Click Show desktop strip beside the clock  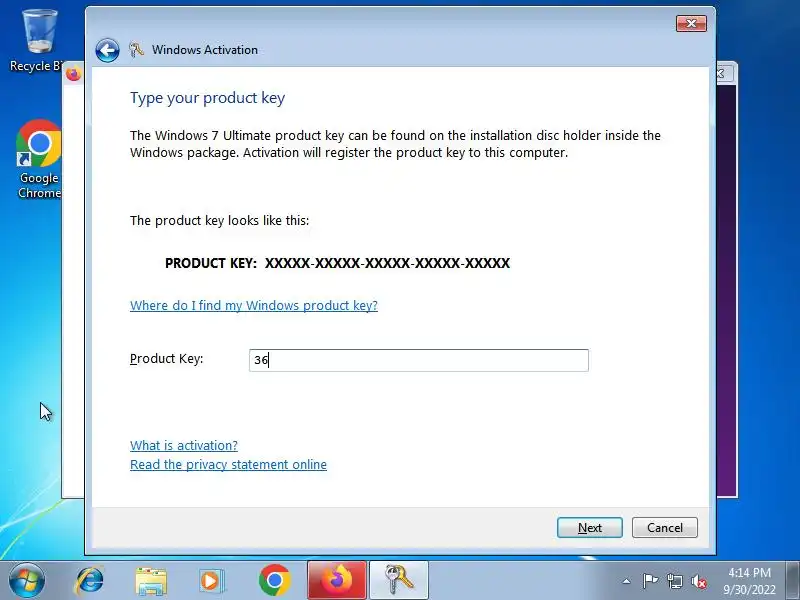coord(793,580)
